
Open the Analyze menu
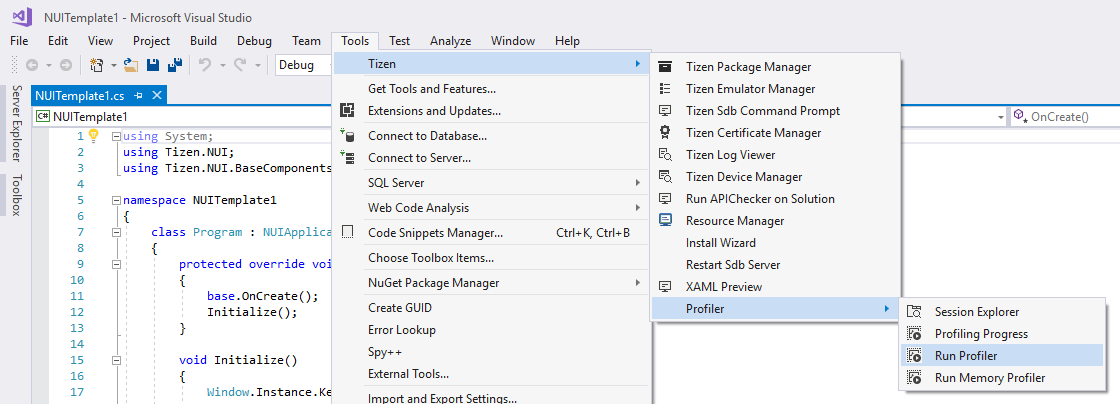coord(450,41)
